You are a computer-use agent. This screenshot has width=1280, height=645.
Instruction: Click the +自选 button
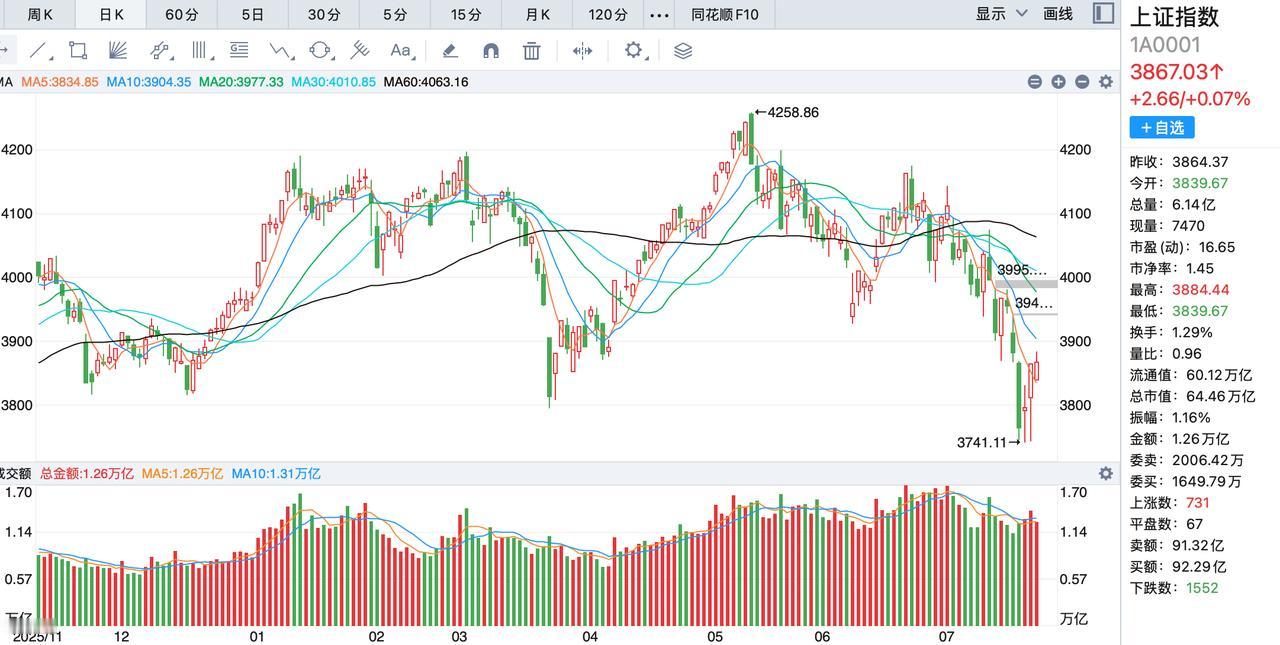click(x=1162, y=127)
